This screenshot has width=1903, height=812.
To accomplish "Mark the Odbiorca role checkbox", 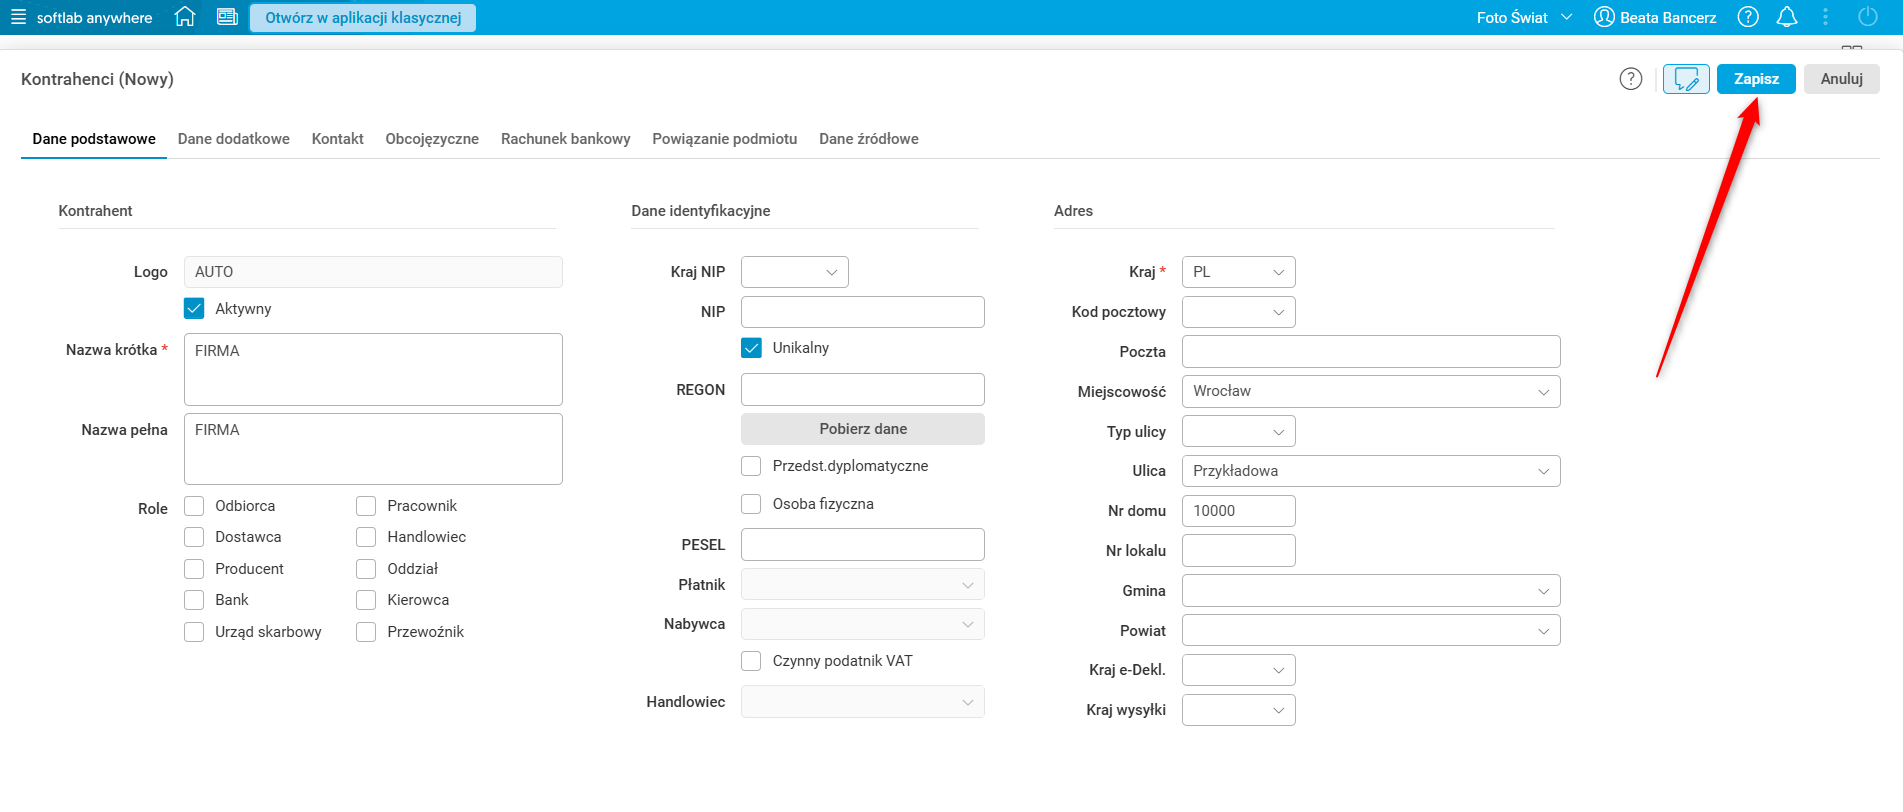I will [x=194, y=506].
